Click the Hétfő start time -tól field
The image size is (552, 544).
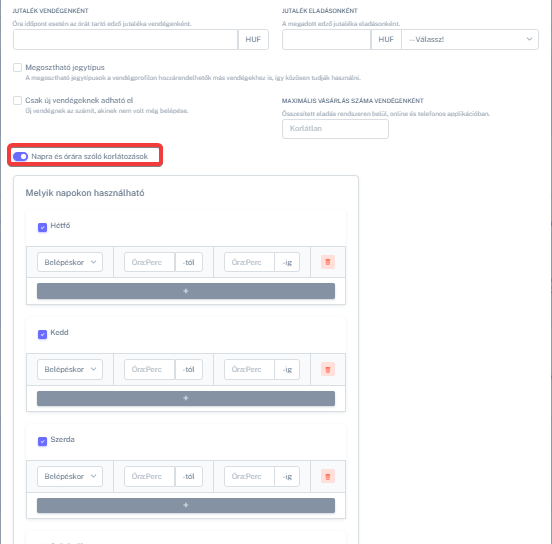pyautogui.click(x=149, y=262)
